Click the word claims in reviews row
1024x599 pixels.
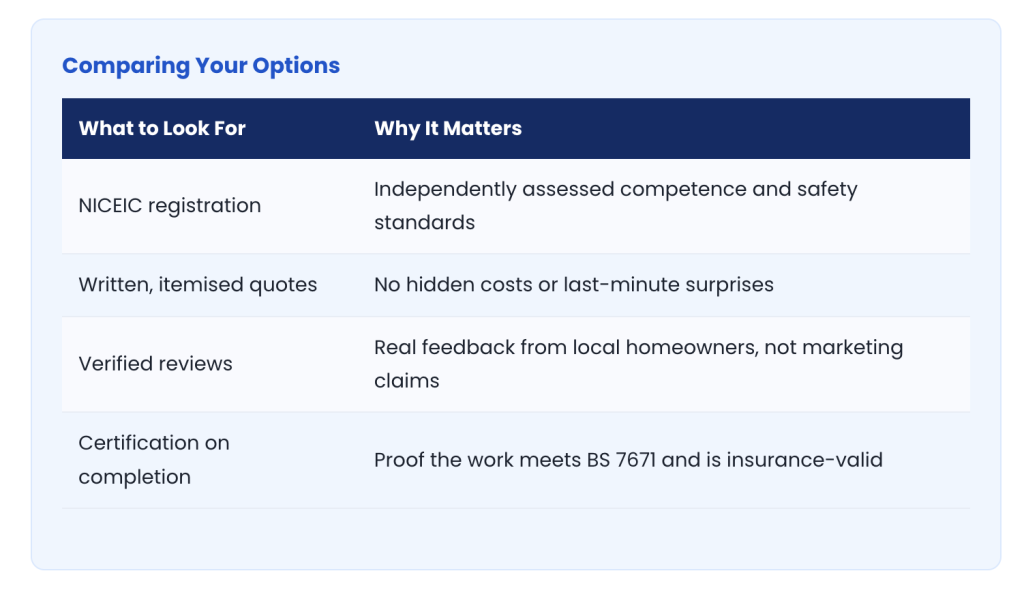coord(407,381)
